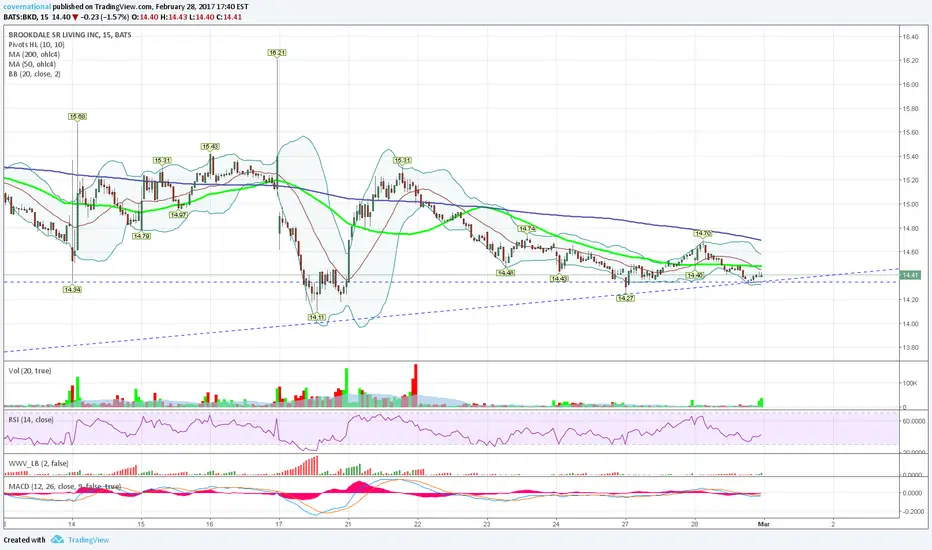The width and height of the screenshot is (932, 550).
Task: Click the 14.00 price axis label
Action: (x=911, y=324)
